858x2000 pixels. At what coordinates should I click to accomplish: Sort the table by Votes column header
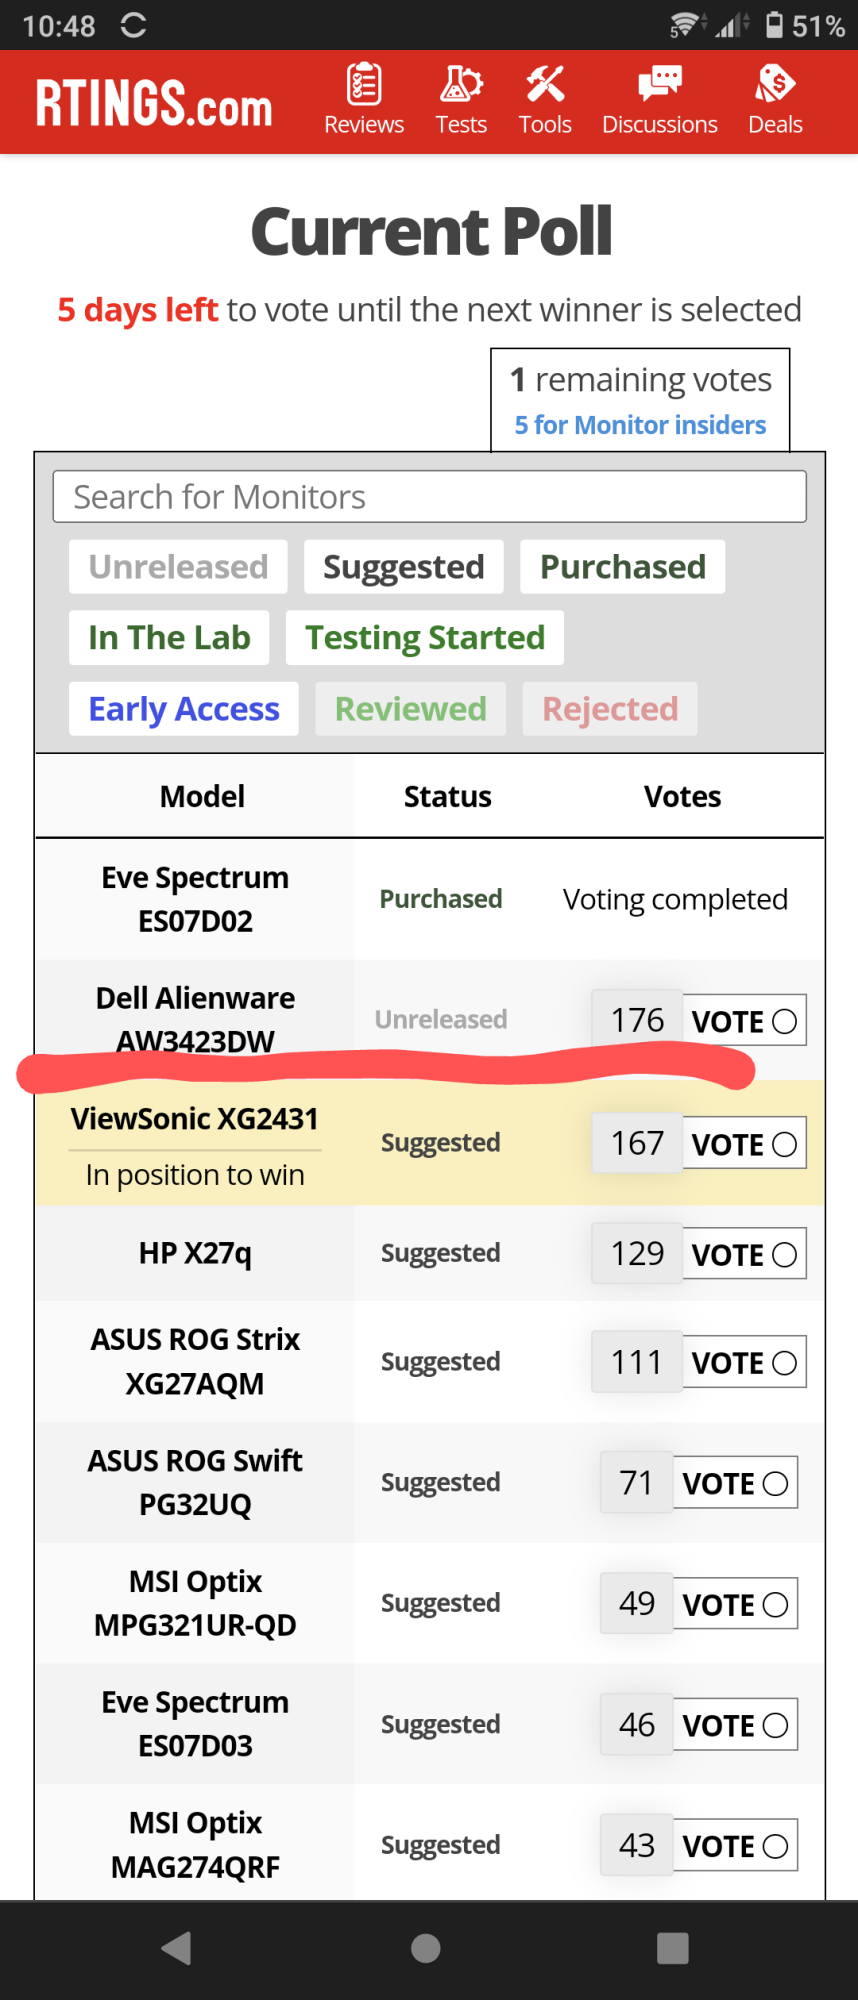click(x=682, y=797)
